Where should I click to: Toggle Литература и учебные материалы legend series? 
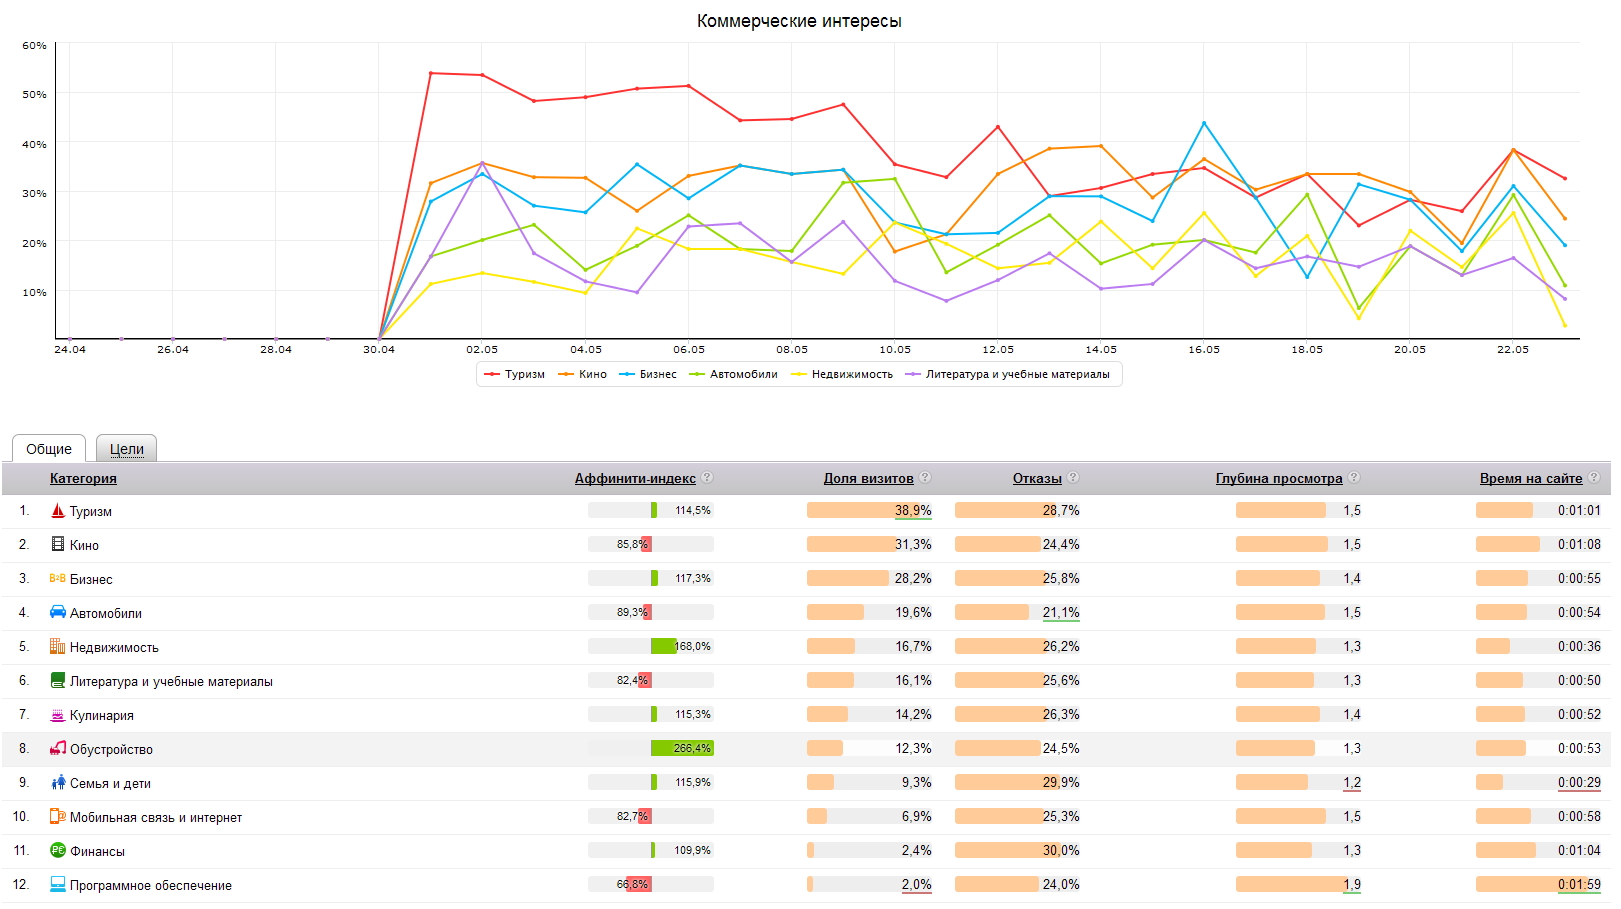1008,374
